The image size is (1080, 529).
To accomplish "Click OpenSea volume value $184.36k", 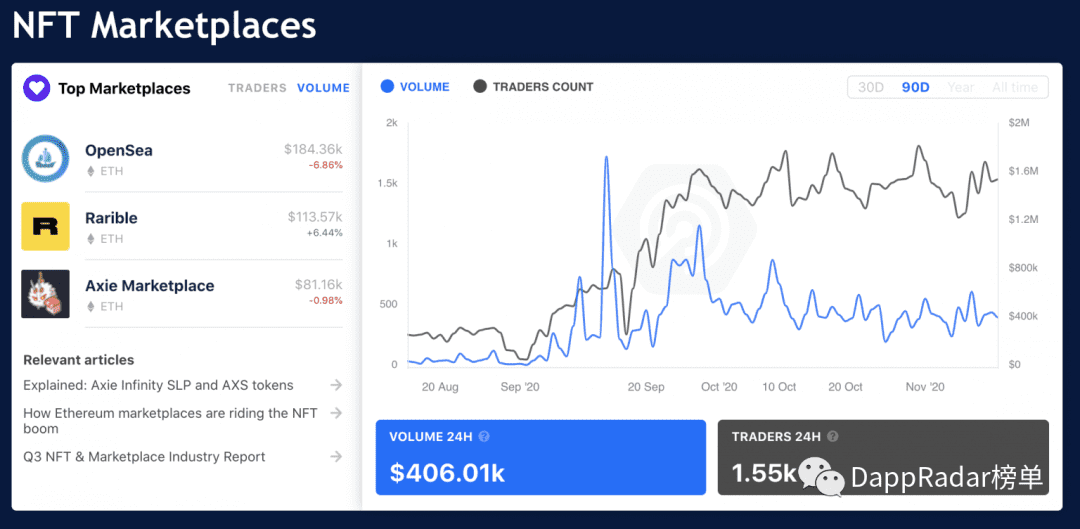I will [x=313, y=149].
